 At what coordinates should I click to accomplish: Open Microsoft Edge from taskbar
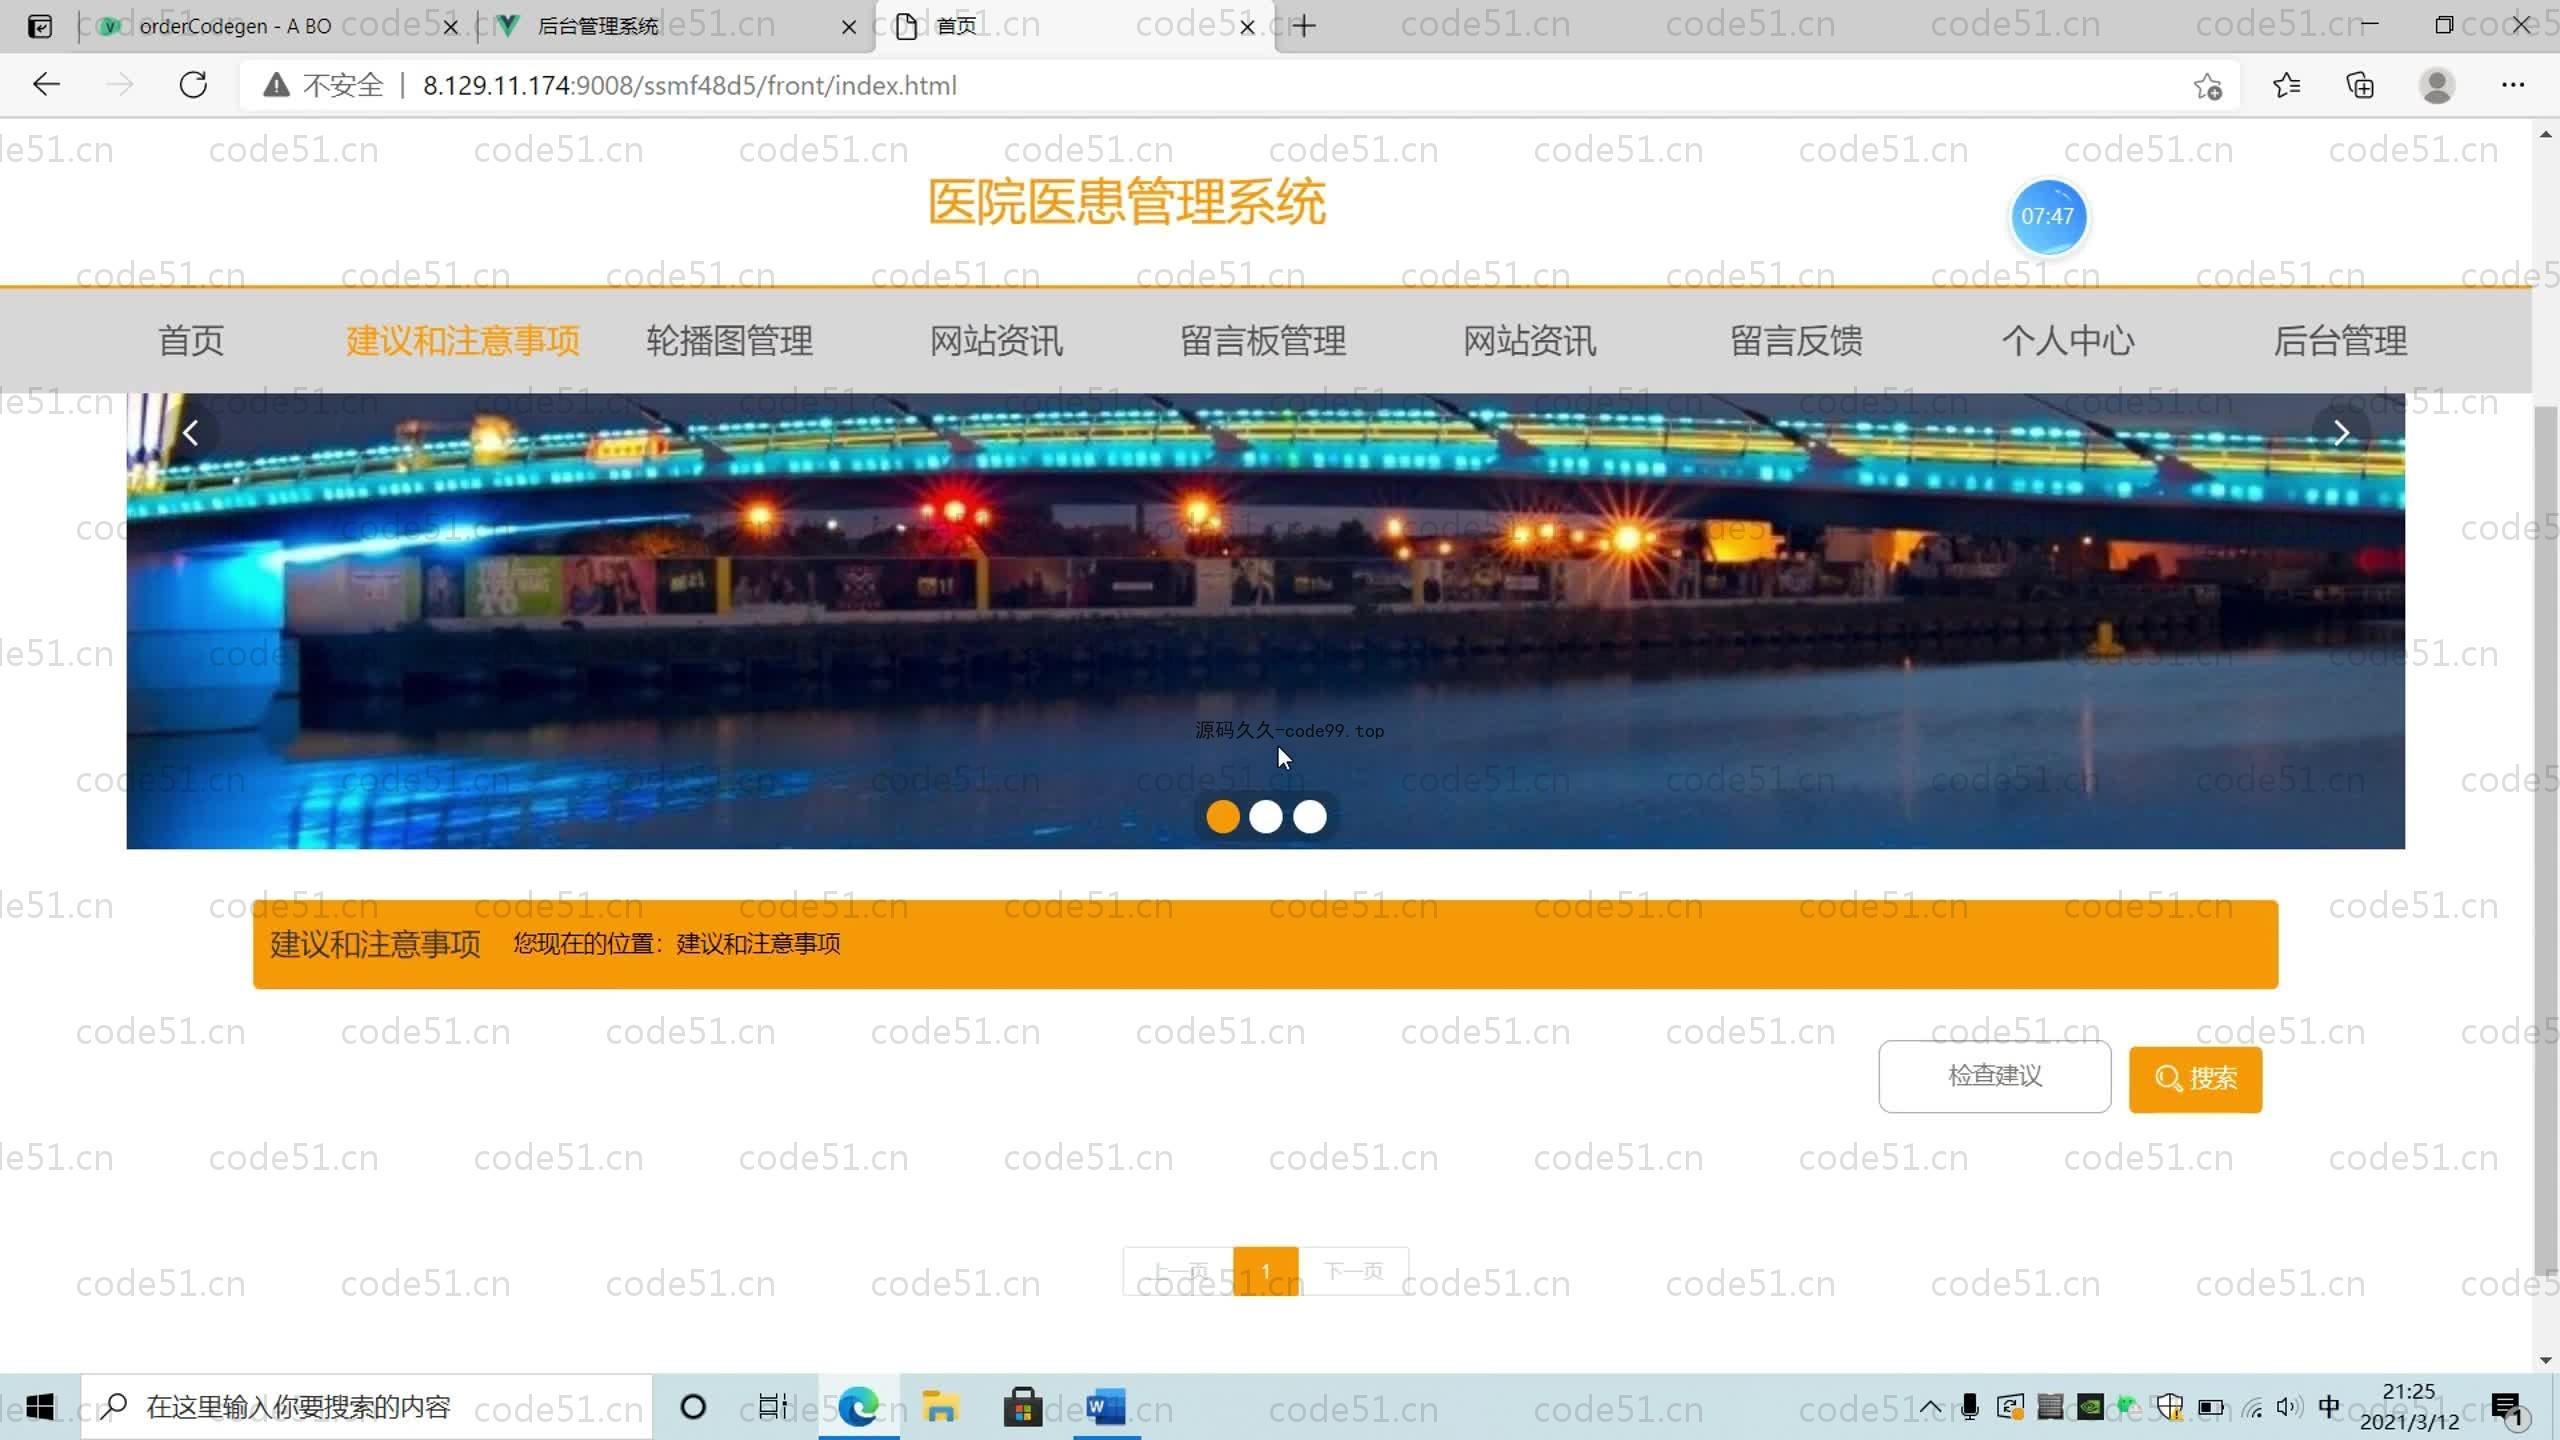pyautogui.click(x=858, y=1407)
